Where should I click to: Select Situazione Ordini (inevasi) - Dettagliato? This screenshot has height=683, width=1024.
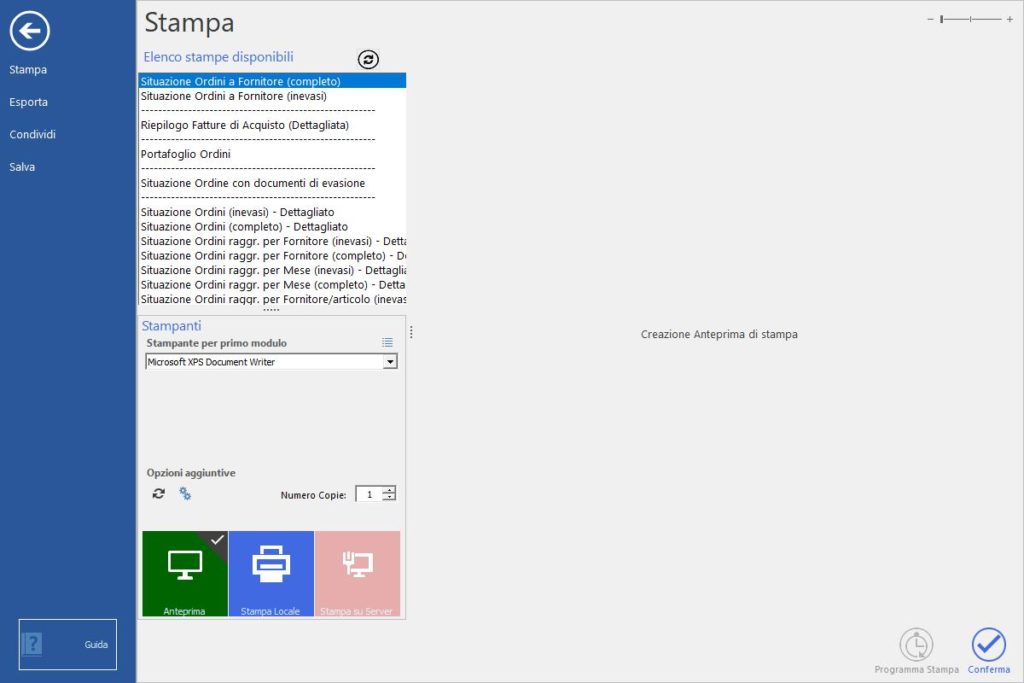coord(272,212)
